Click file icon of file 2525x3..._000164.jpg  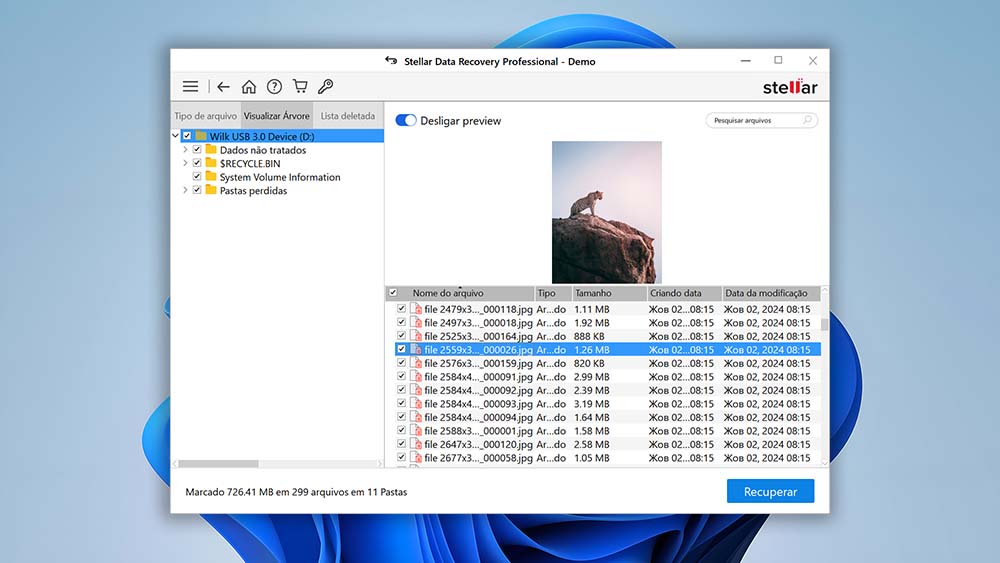point(416,336)
